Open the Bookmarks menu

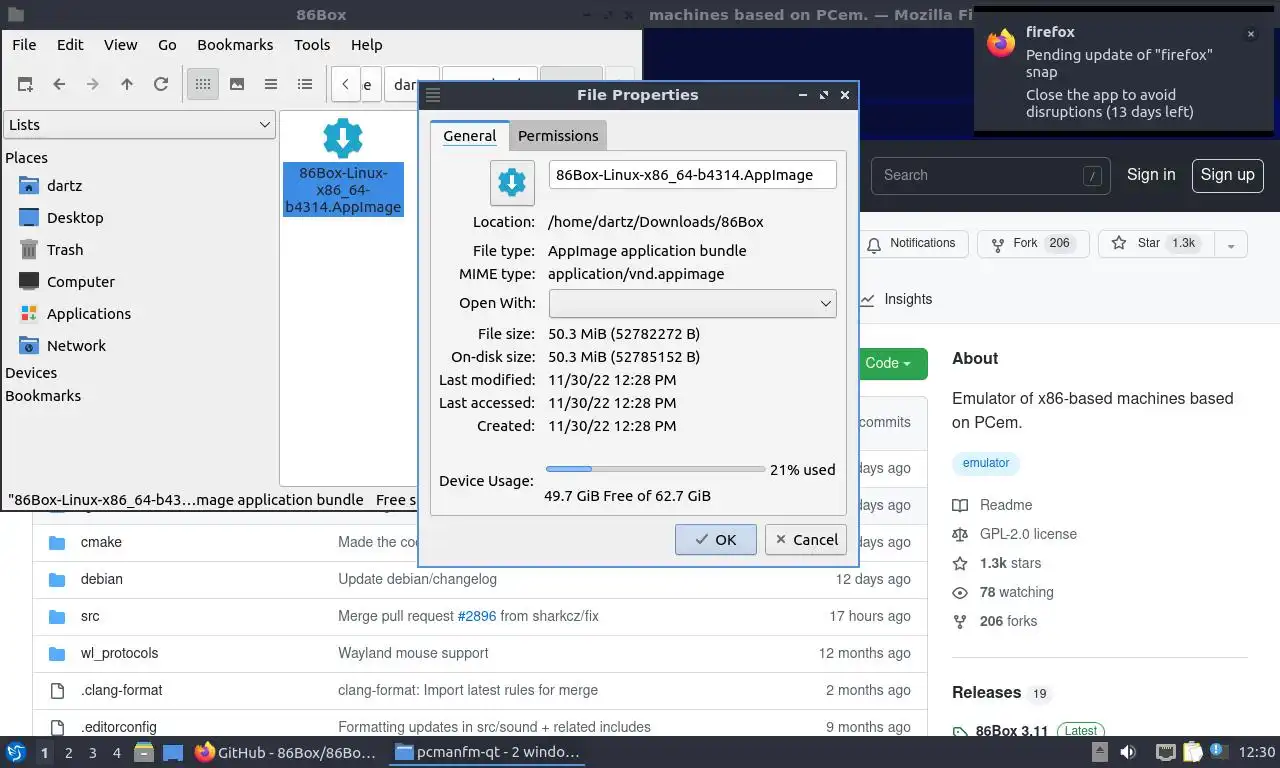(x=235, y=44)
